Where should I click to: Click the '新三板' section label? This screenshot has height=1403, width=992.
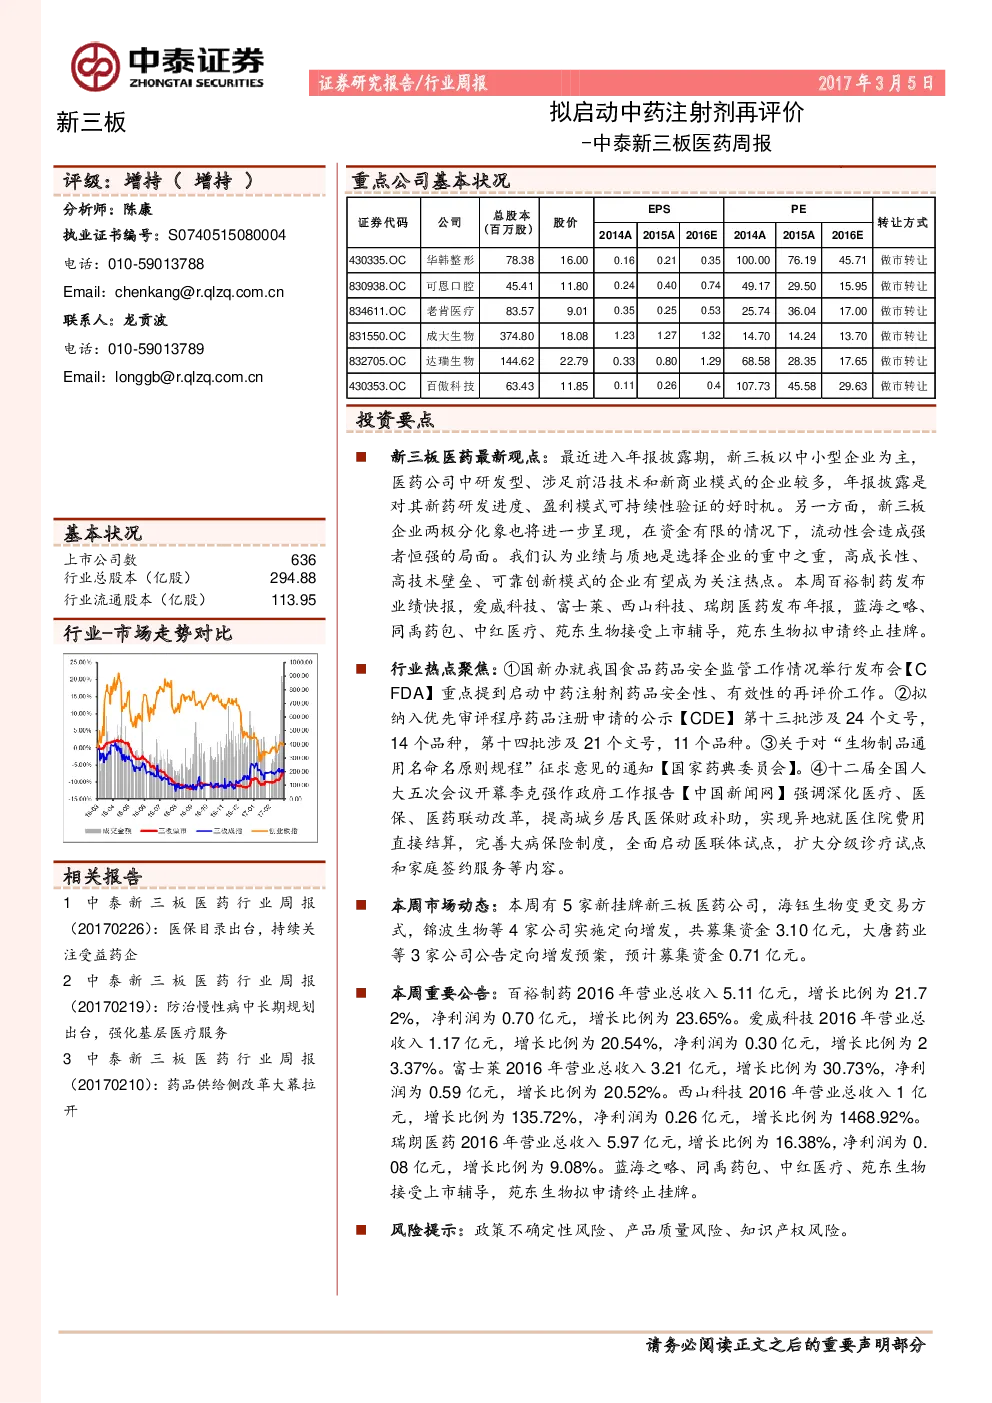pos(91,122)
